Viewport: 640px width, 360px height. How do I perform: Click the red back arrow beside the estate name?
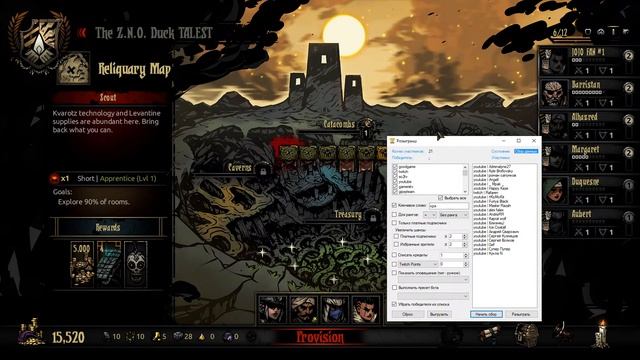83,33
